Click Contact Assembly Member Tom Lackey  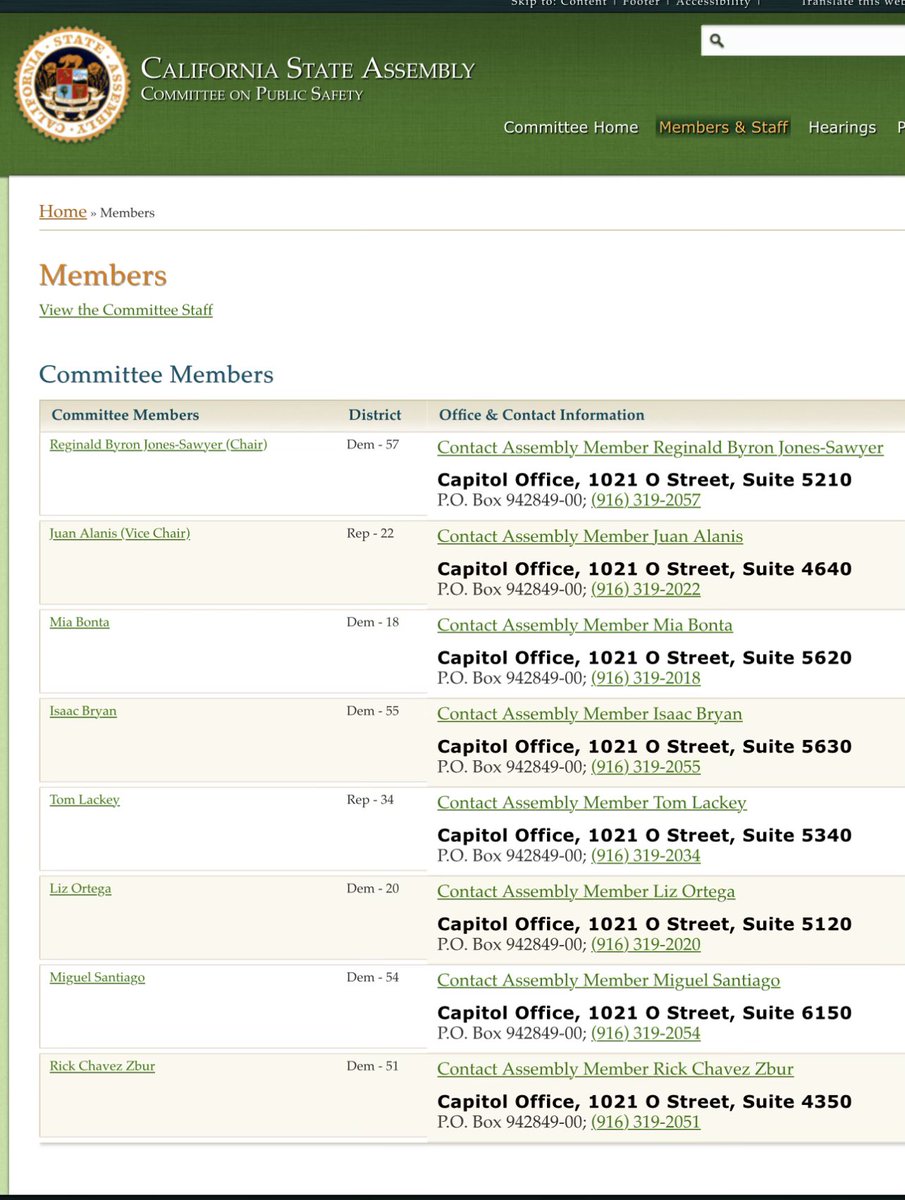coord(592,803)
